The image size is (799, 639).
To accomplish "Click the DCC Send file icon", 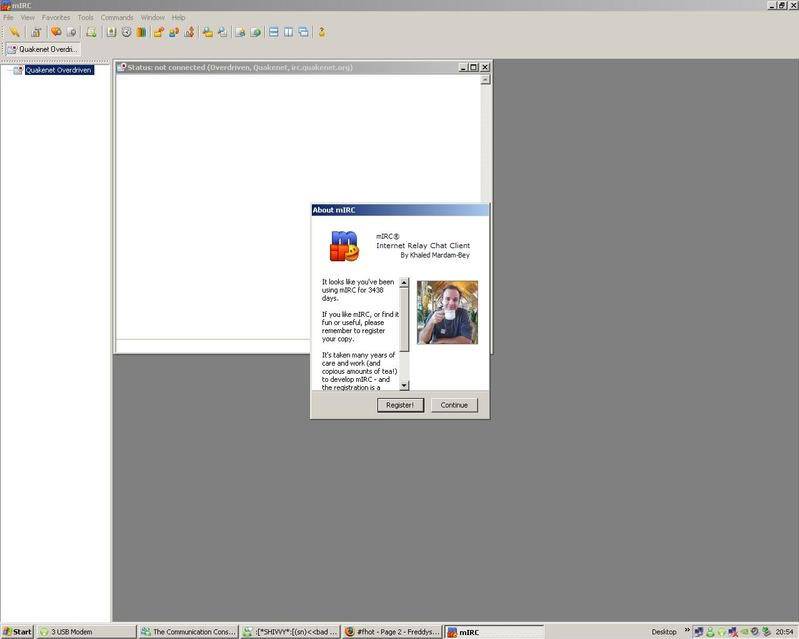I will (x=158, y=32).
